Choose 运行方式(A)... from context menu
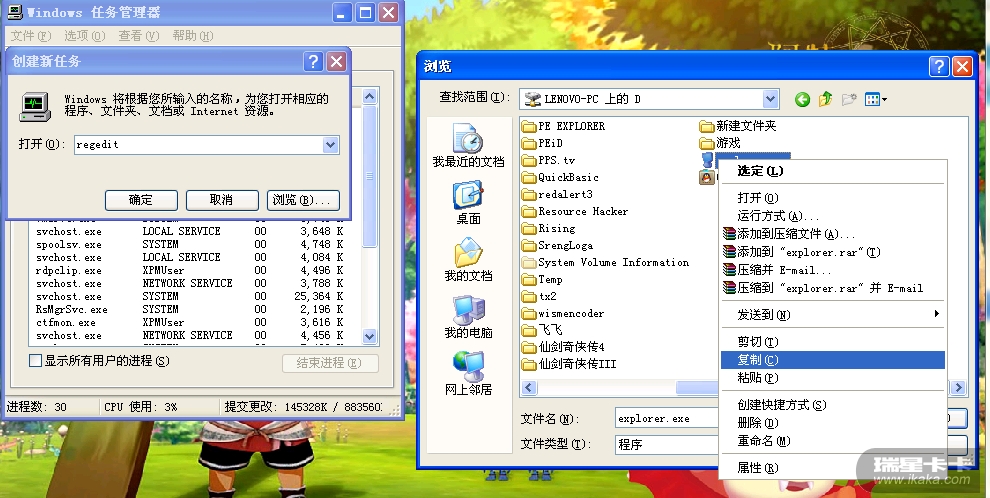 832,216
